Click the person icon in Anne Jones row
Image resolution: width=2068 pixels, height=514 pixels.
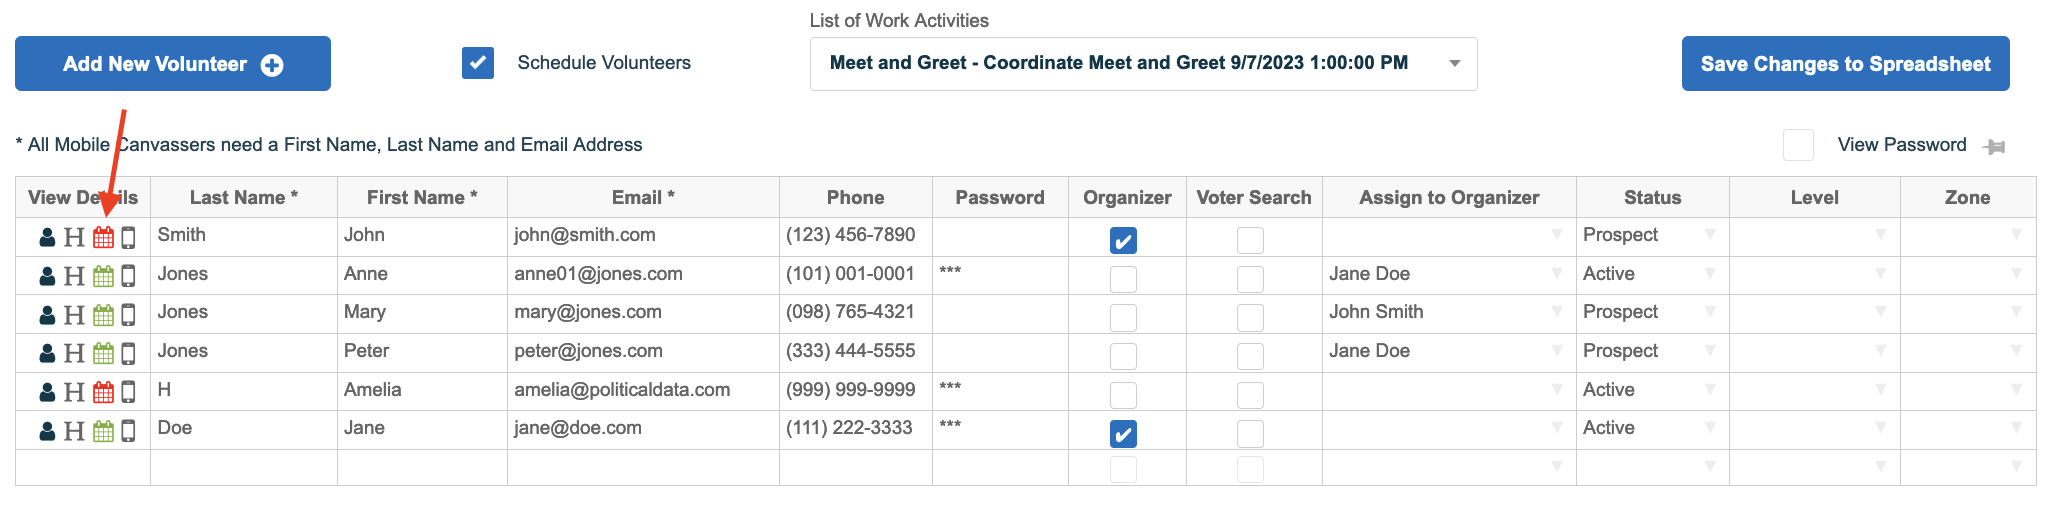point(47,276)
